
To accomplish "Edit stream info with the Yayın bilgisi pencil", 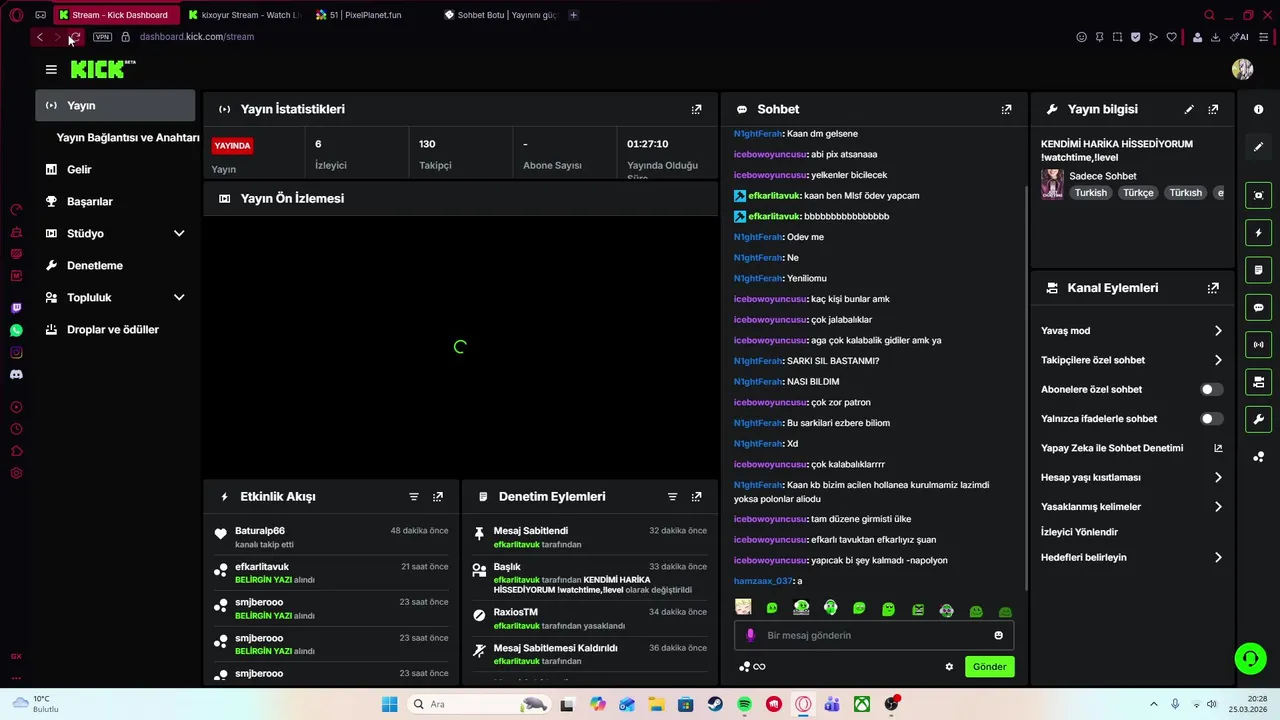I will pos(1189,109).
